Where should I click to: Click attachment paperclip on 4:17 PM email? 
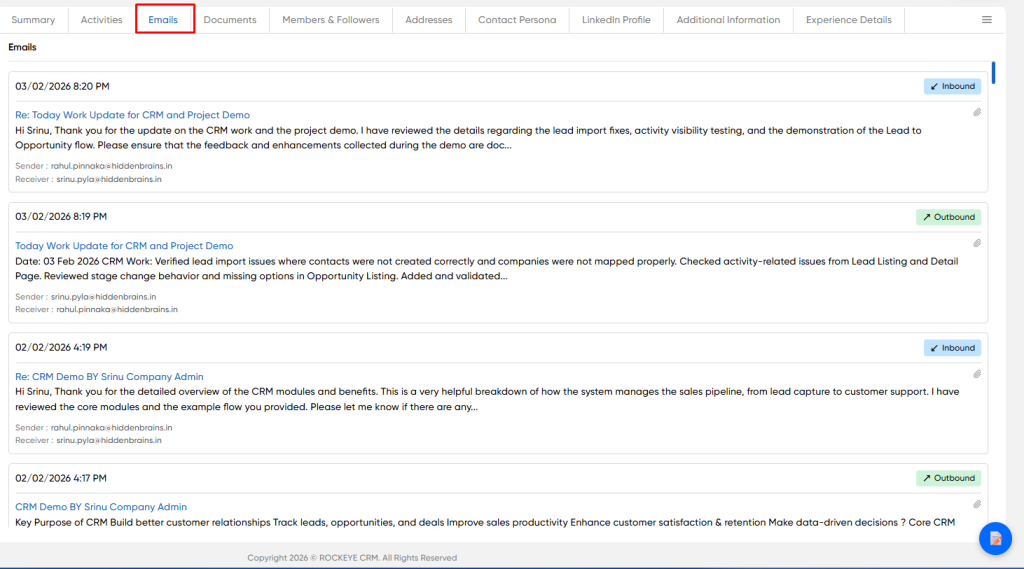[977, 504]
